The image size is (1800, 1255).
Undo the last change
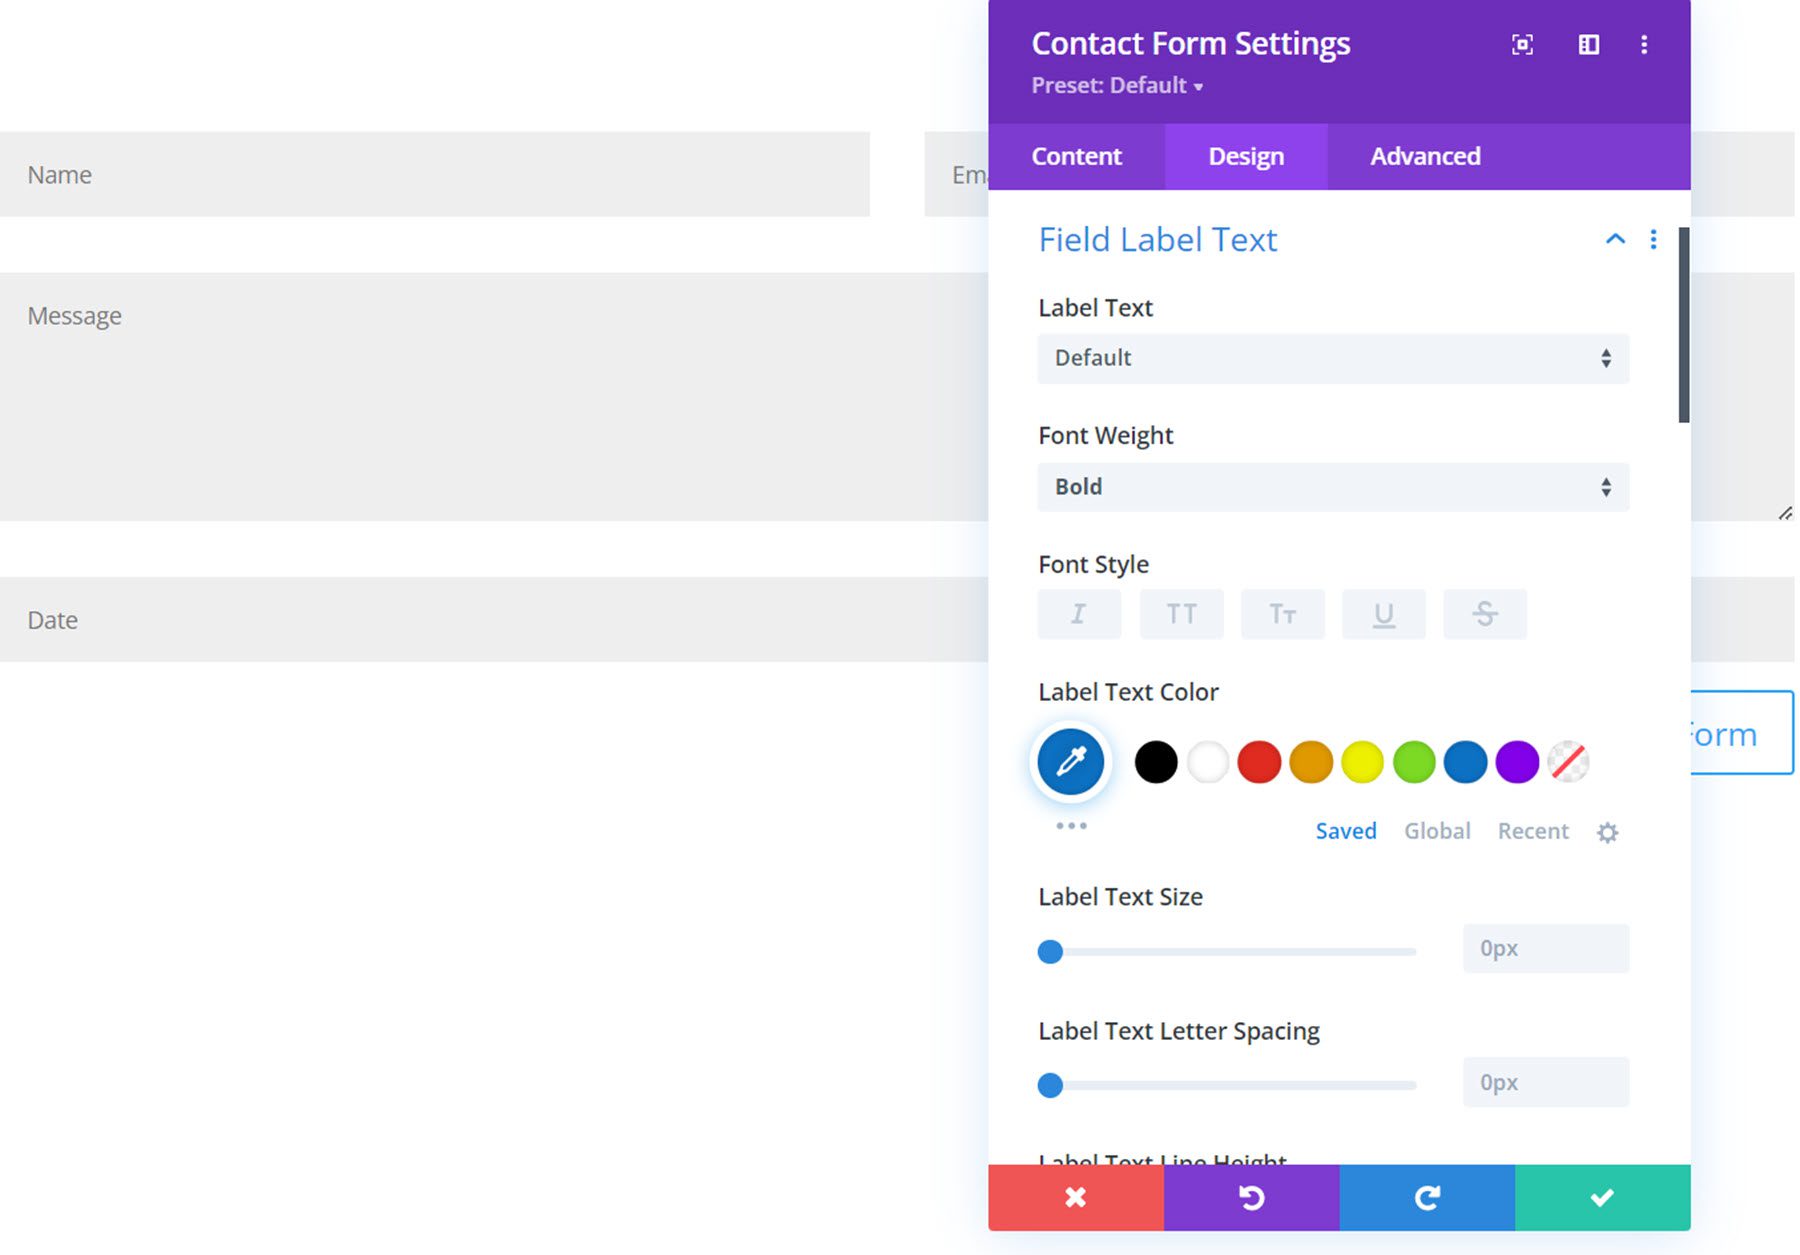(1250, 1196)
